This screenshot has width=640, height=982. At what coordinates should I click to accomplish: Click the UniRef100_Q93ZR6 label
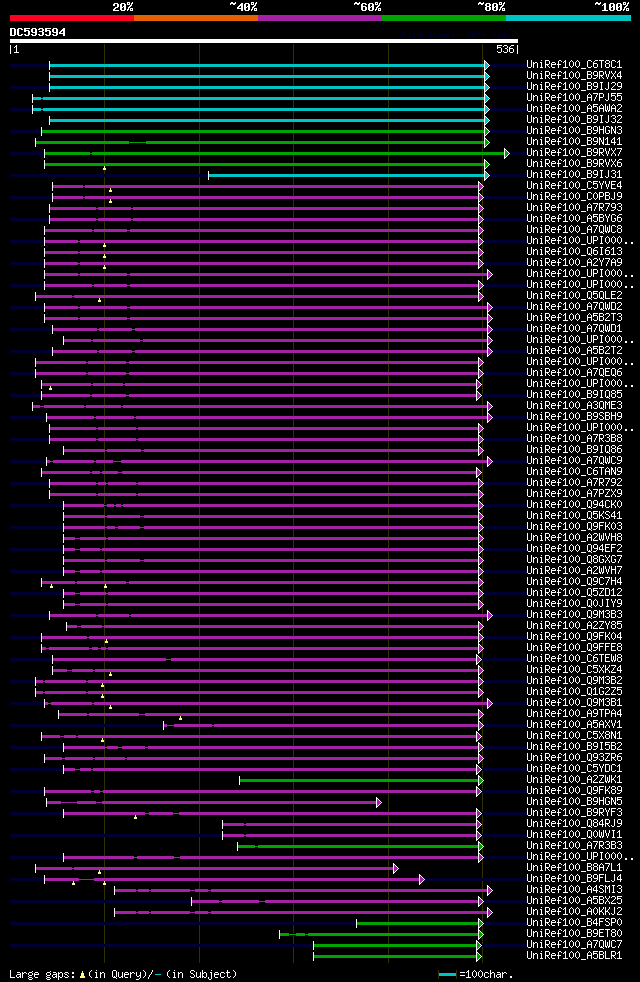(574, 758)
